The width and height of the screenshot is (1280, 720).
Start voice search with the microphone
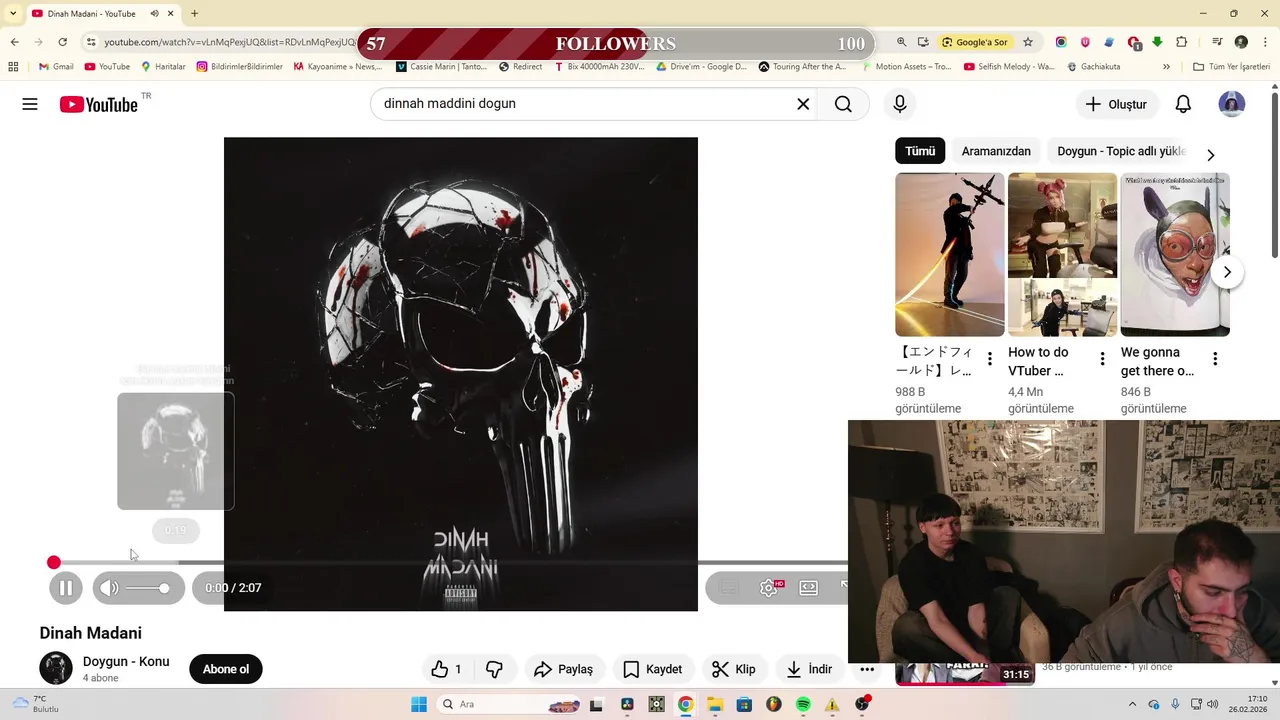pyautogui.click(x=900, y=104)
